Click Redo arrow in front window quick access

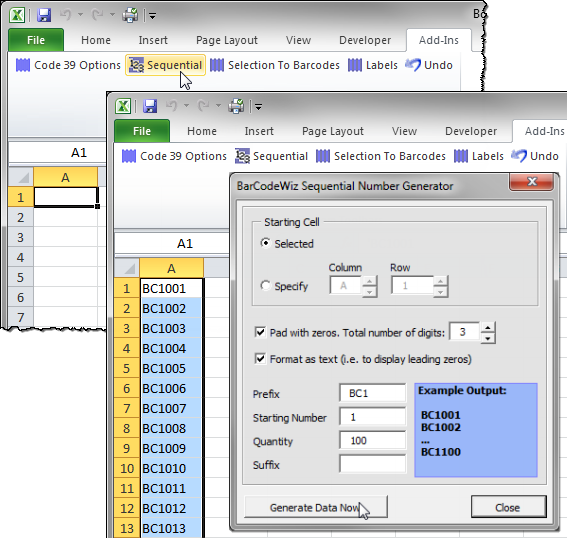pos(203,106)
